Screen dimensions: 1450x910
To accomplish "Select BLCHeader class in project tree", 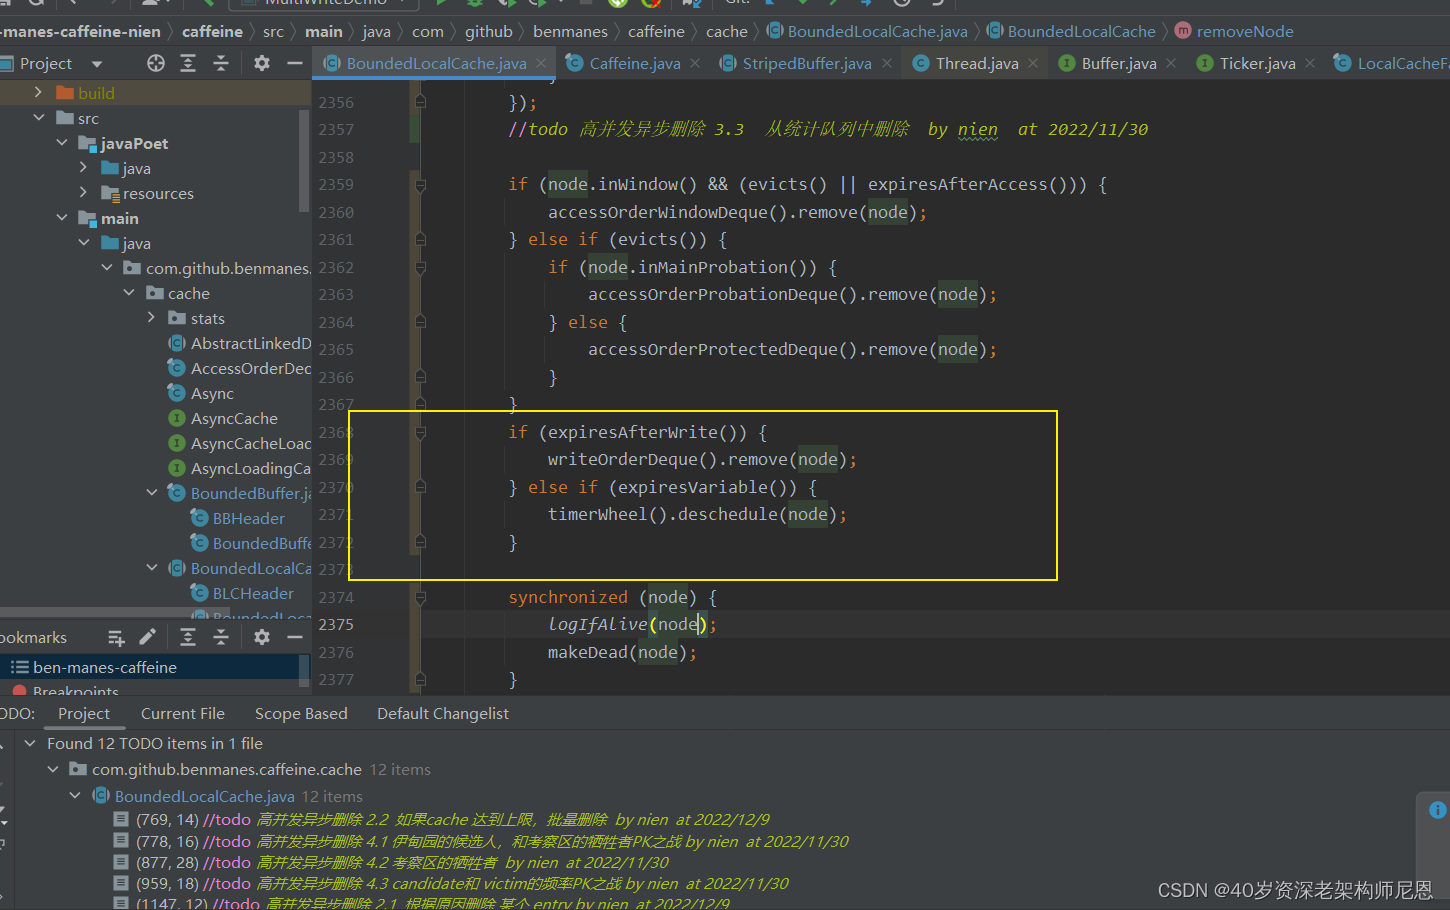I will [x=253, y=593].
